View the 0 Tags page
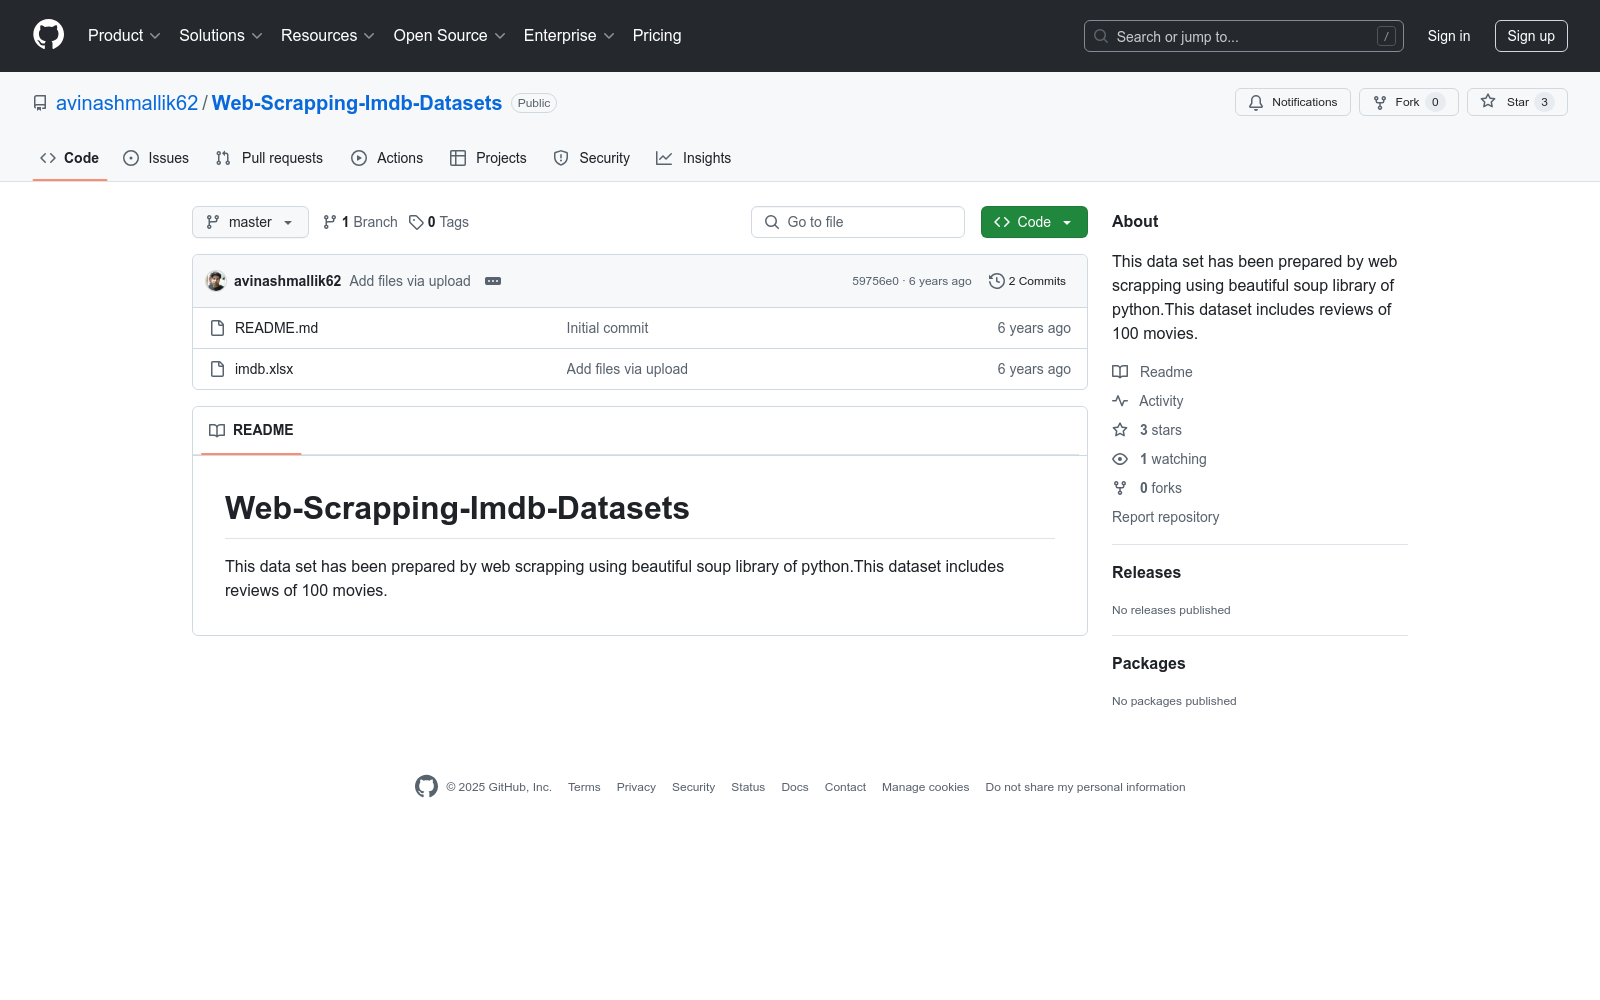The image size is (1600, 1000). (x=439, y=222)
